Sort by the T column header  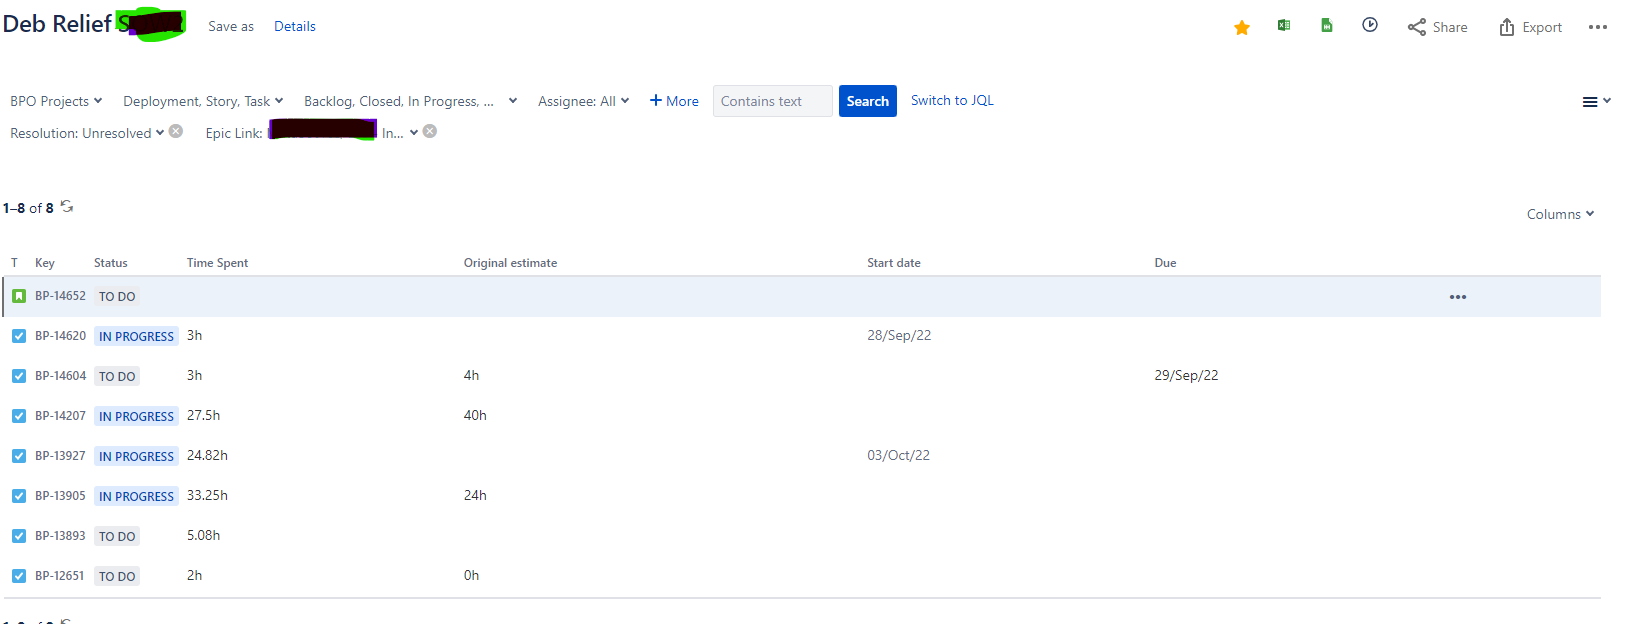tap(15, 263)
